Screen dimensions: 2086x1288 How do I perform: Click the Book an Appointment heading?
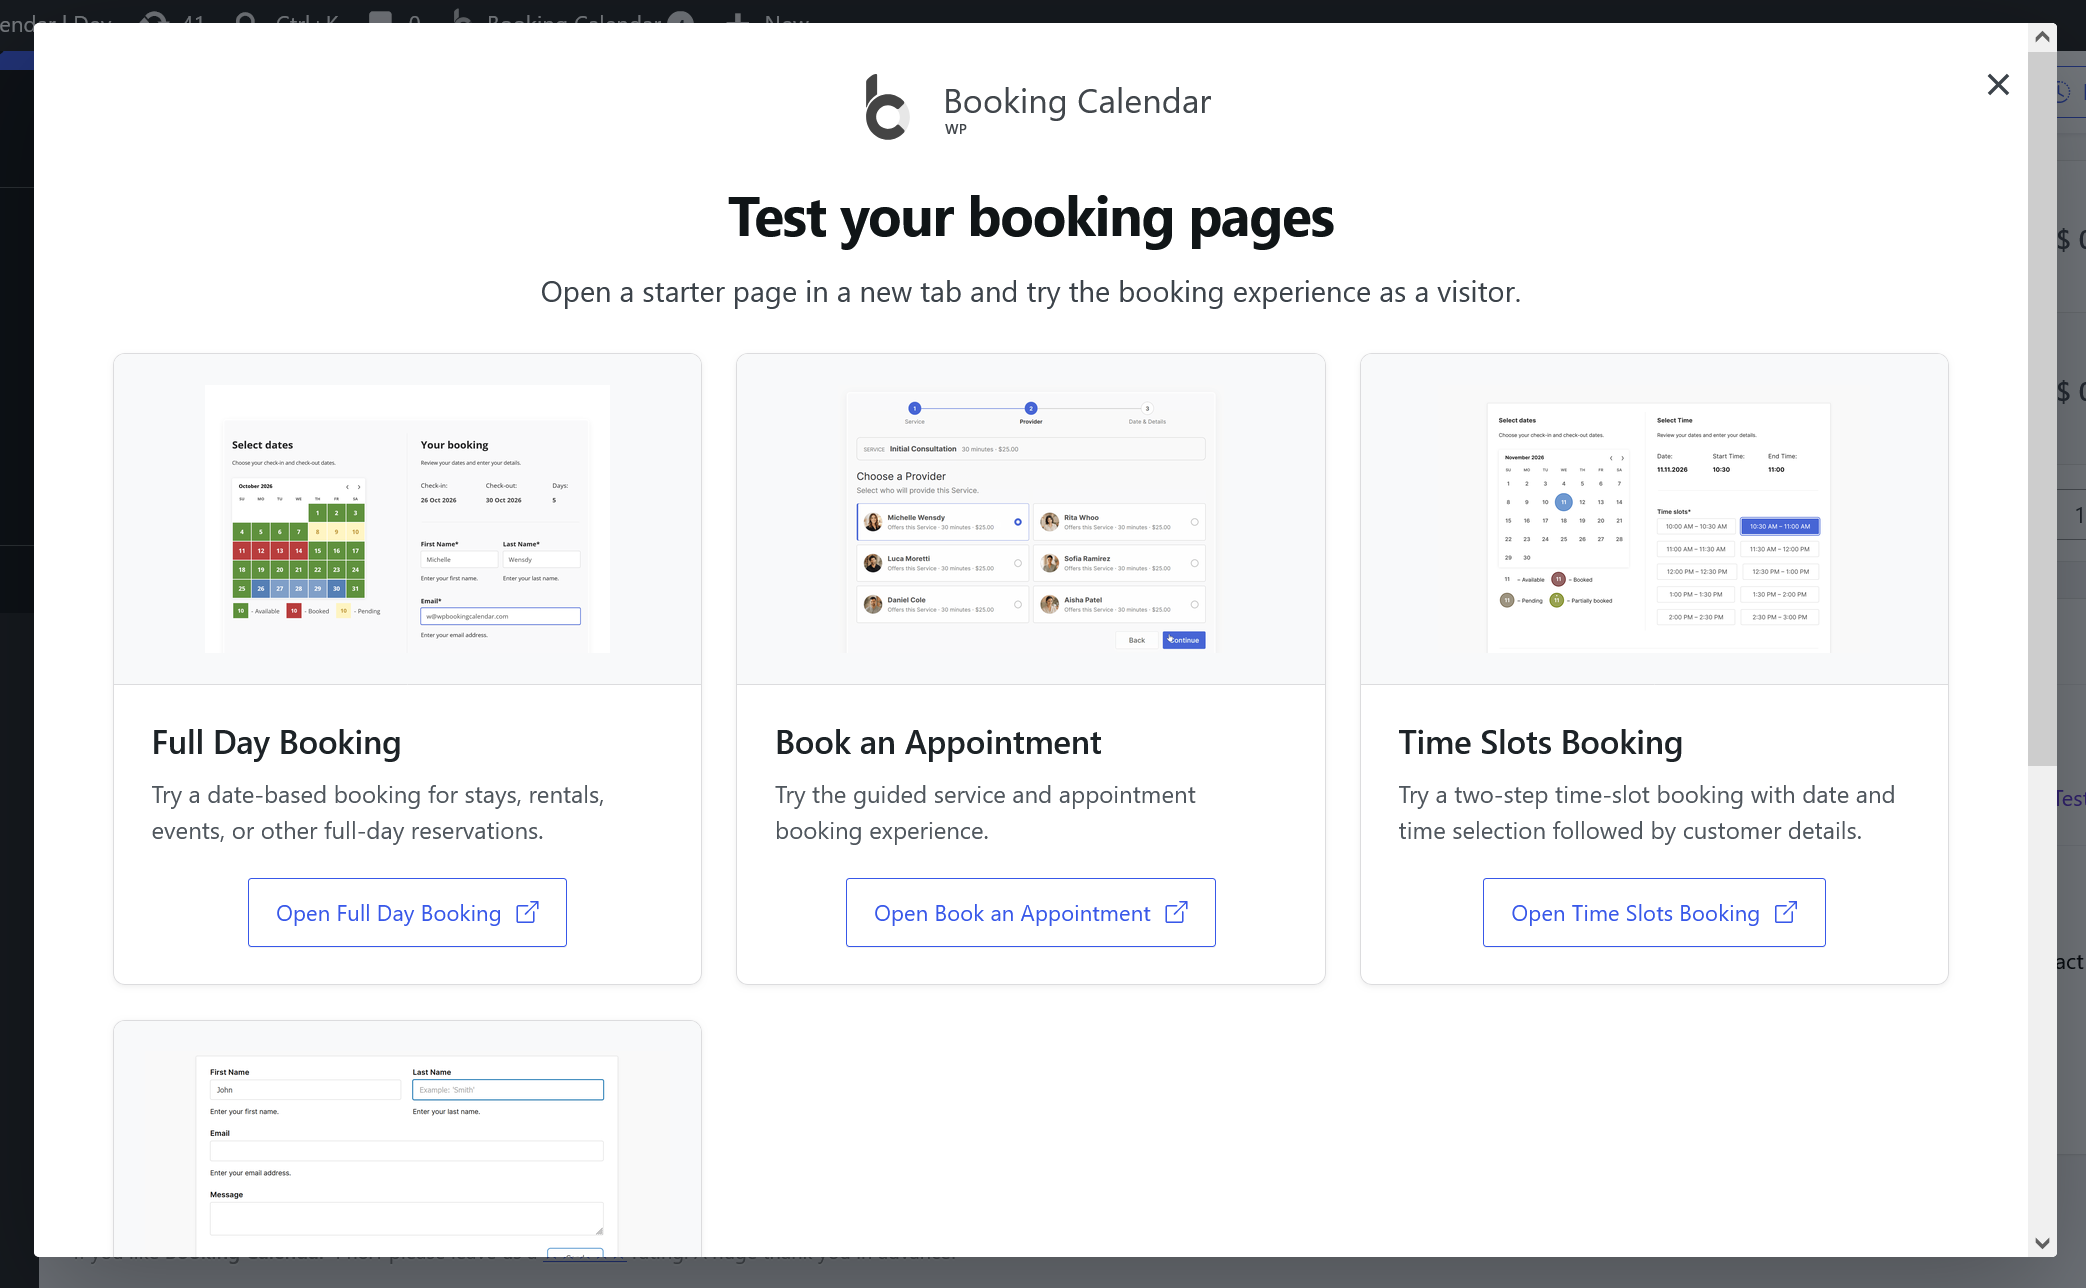pyautogui.click(x=938, y=743)
